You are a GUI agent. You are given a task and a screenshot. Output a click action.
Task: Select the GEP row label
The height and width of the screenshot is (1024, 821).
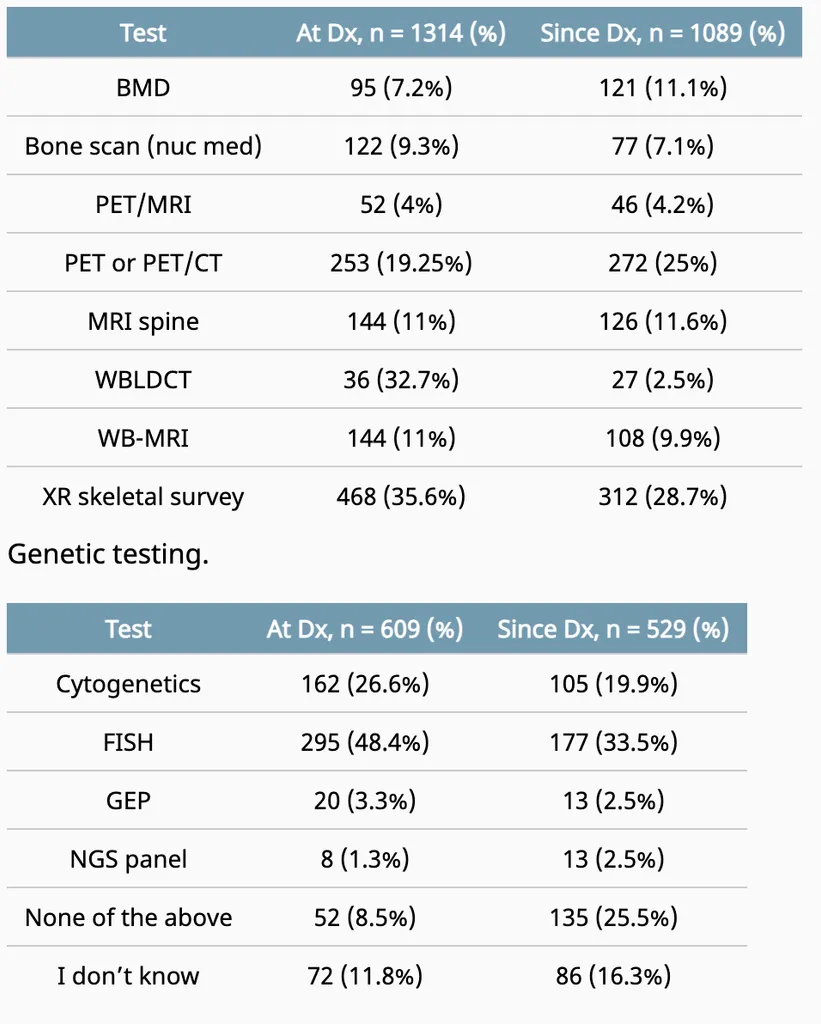128,801
